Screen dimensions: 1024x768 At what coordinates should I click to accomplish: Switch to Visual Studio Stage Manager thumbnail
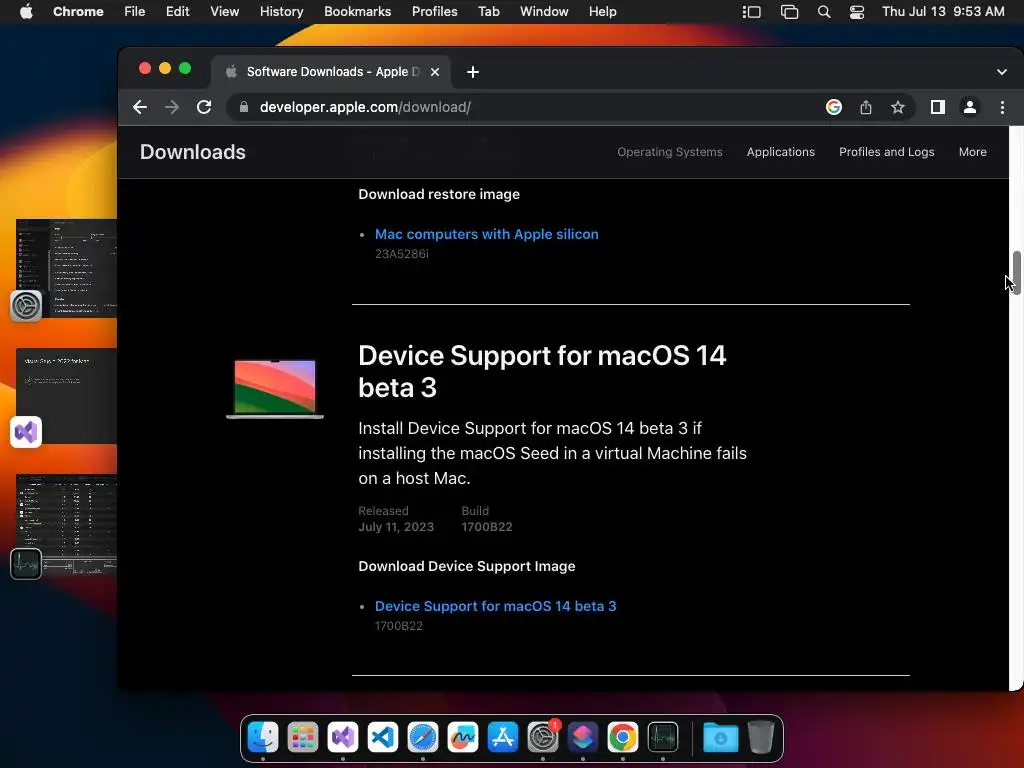(67, 396)
